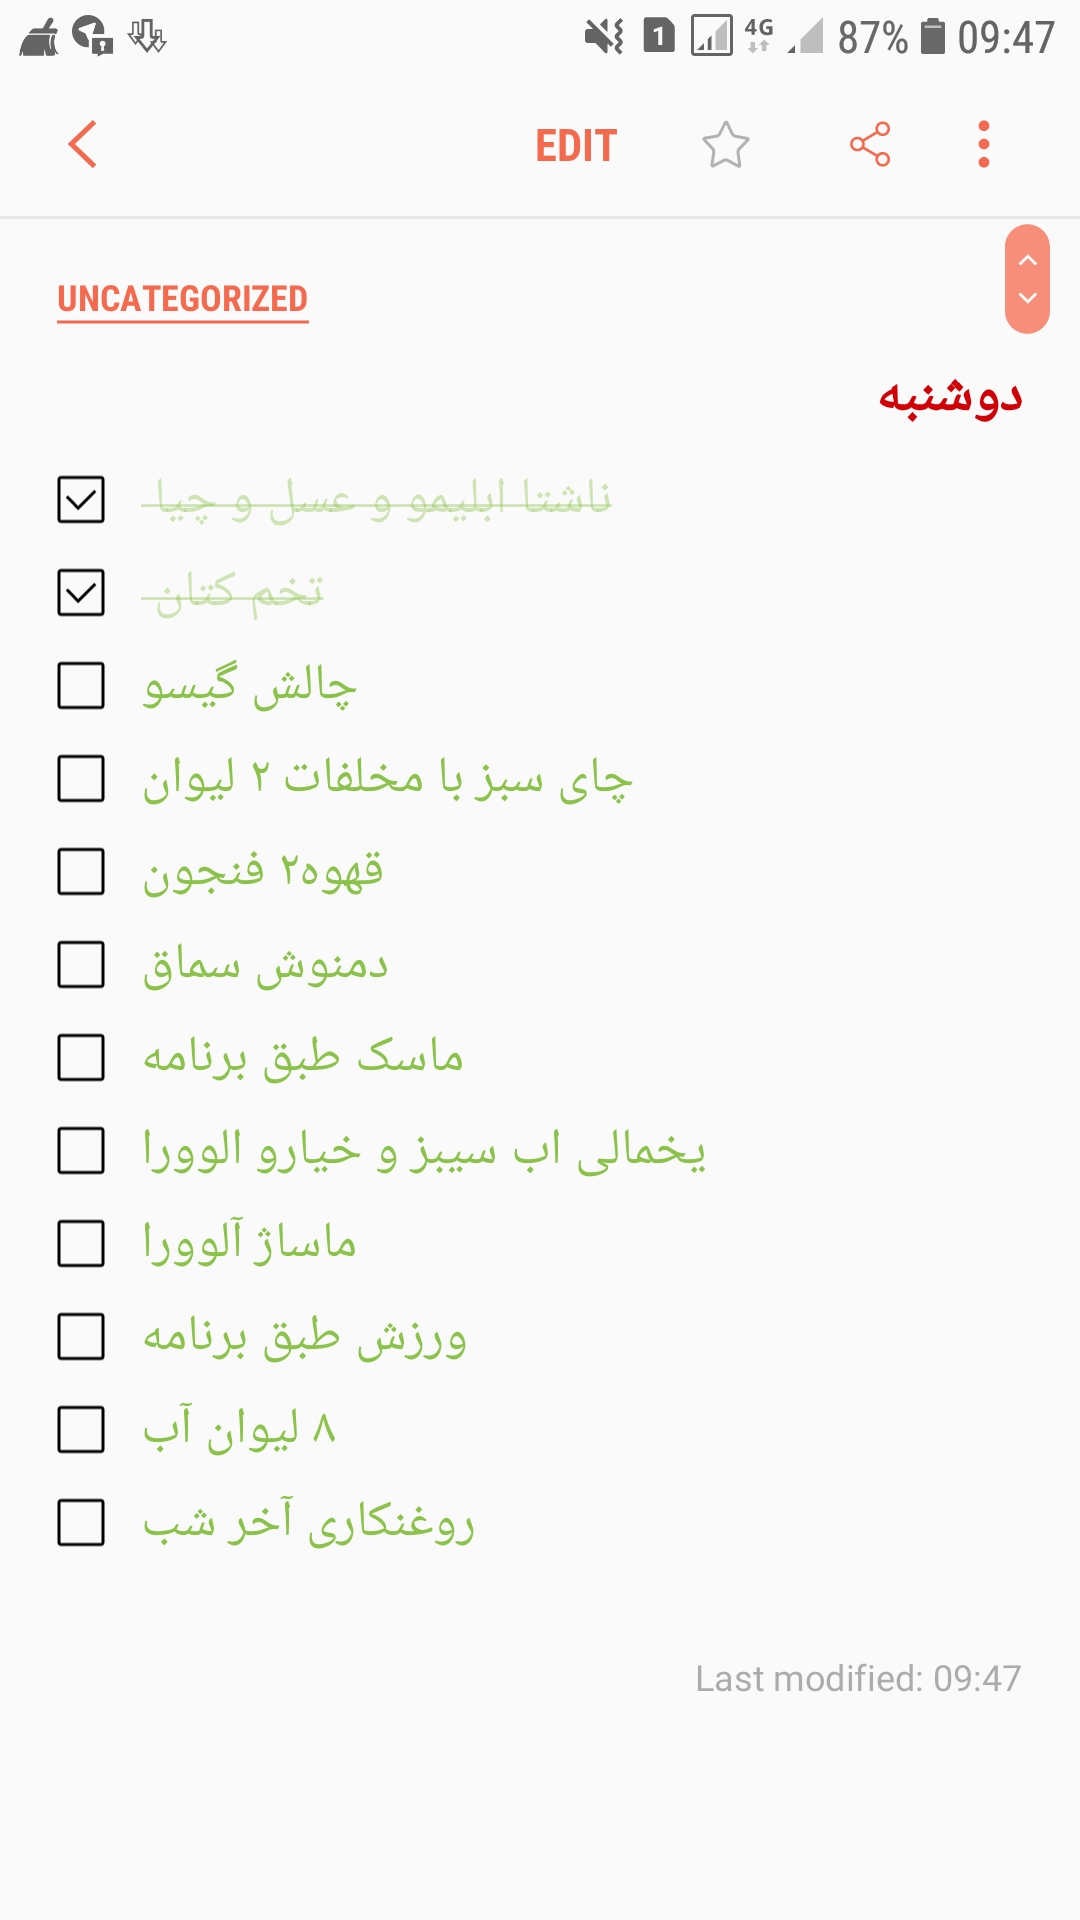The height and width of the screenshot is (1920, 1080).
Task: Tap the battery icon in status bar
Action: point(932,37)
